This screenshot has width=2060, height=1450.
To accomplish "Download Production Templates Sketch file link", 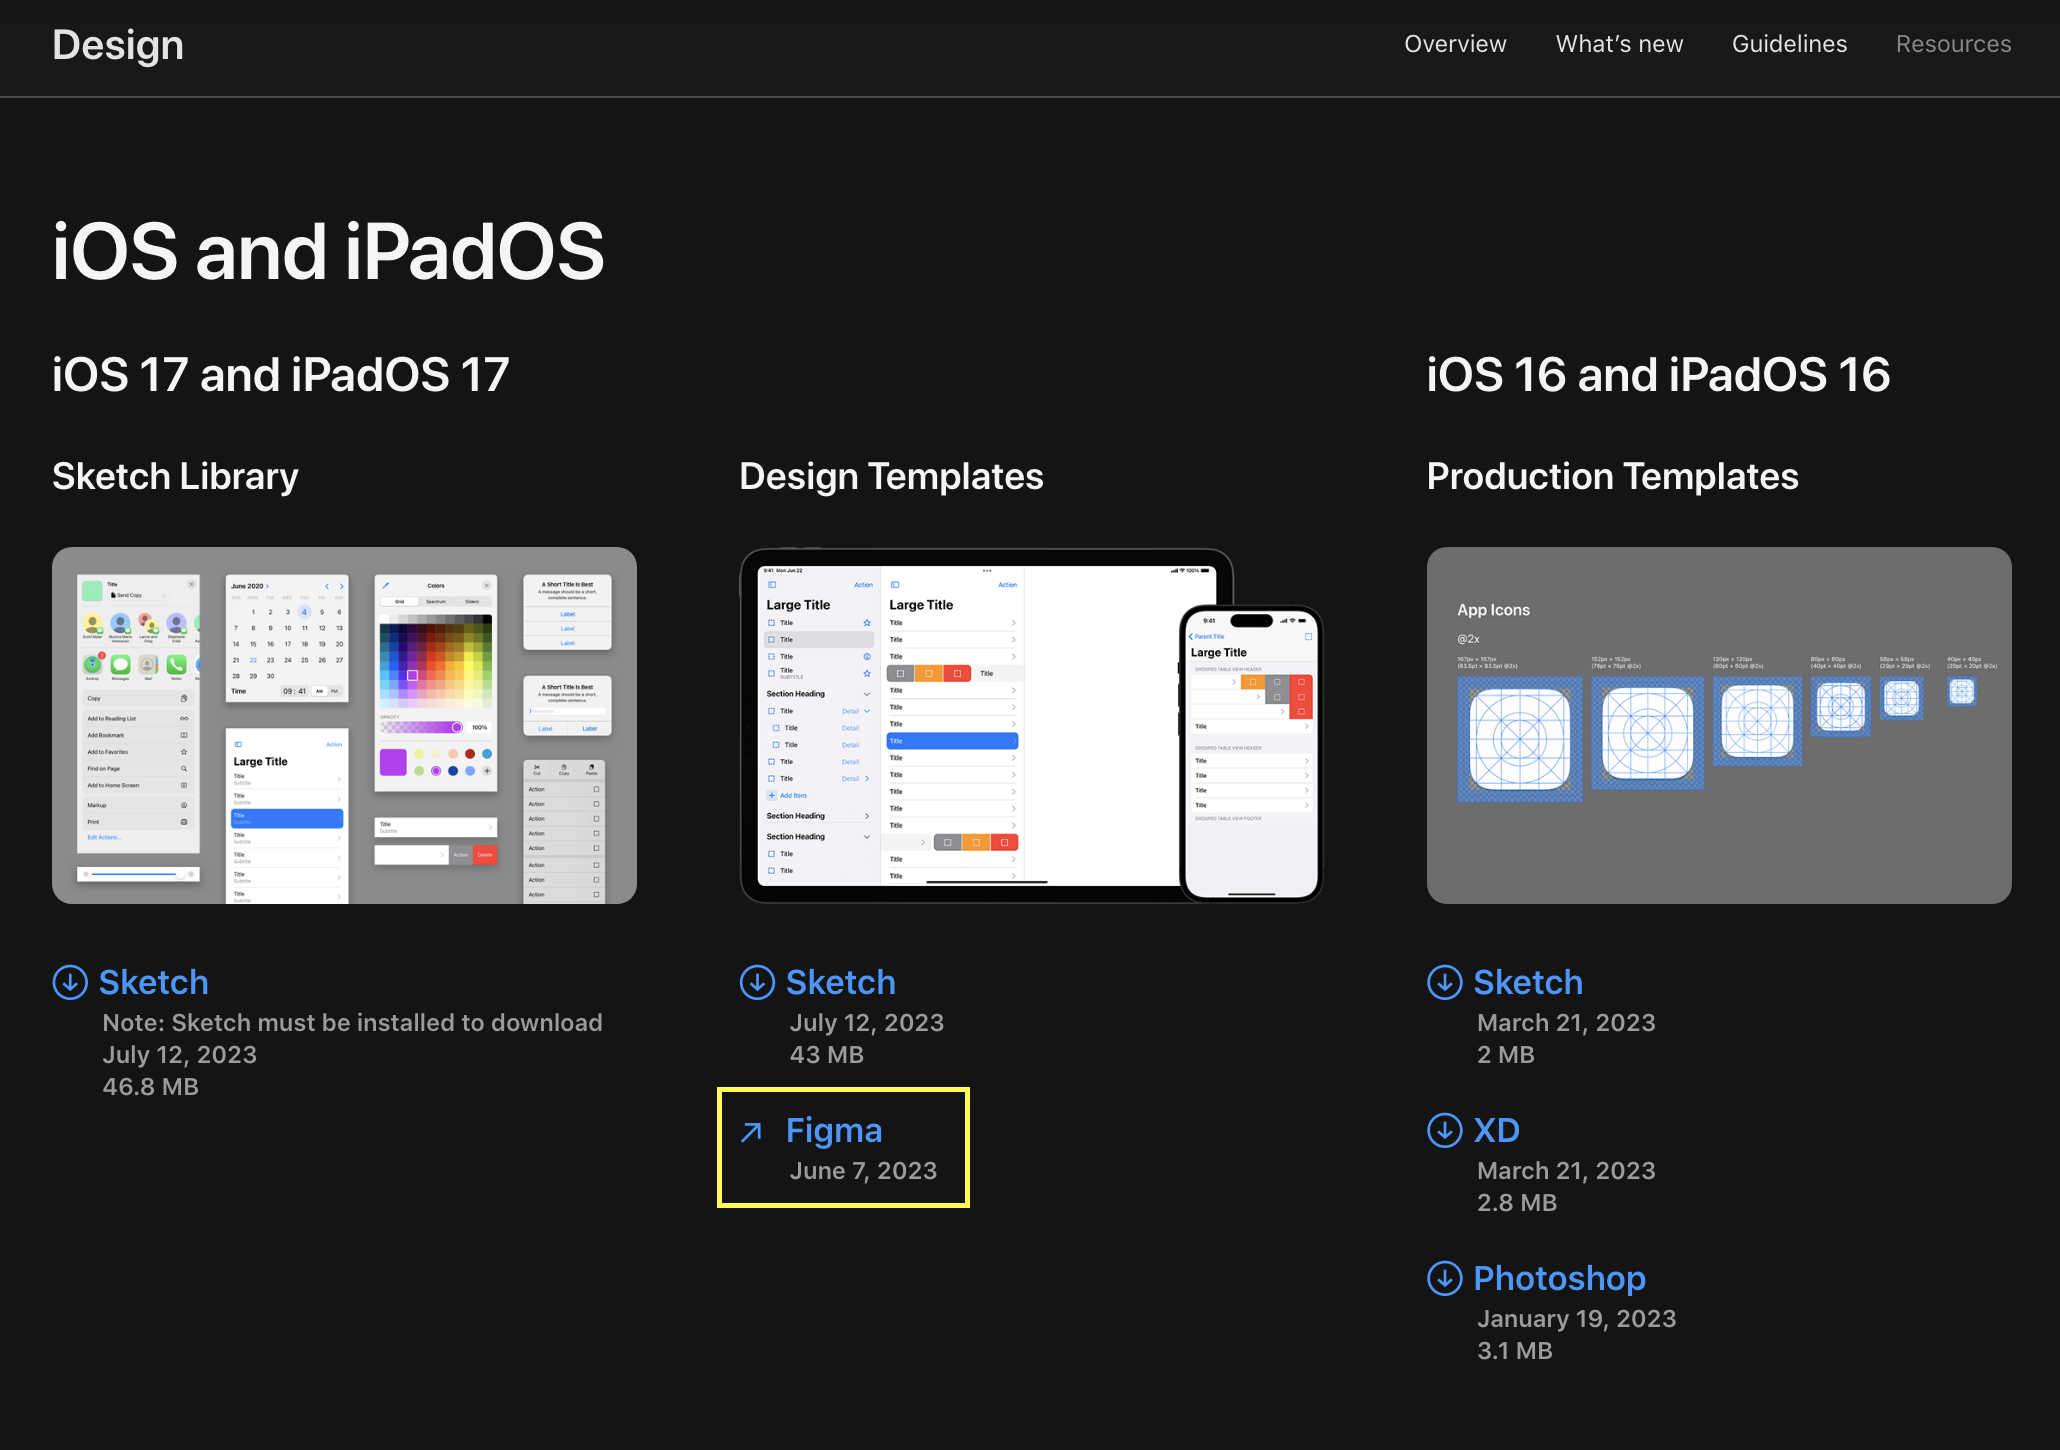I will tap(1527, 982).
